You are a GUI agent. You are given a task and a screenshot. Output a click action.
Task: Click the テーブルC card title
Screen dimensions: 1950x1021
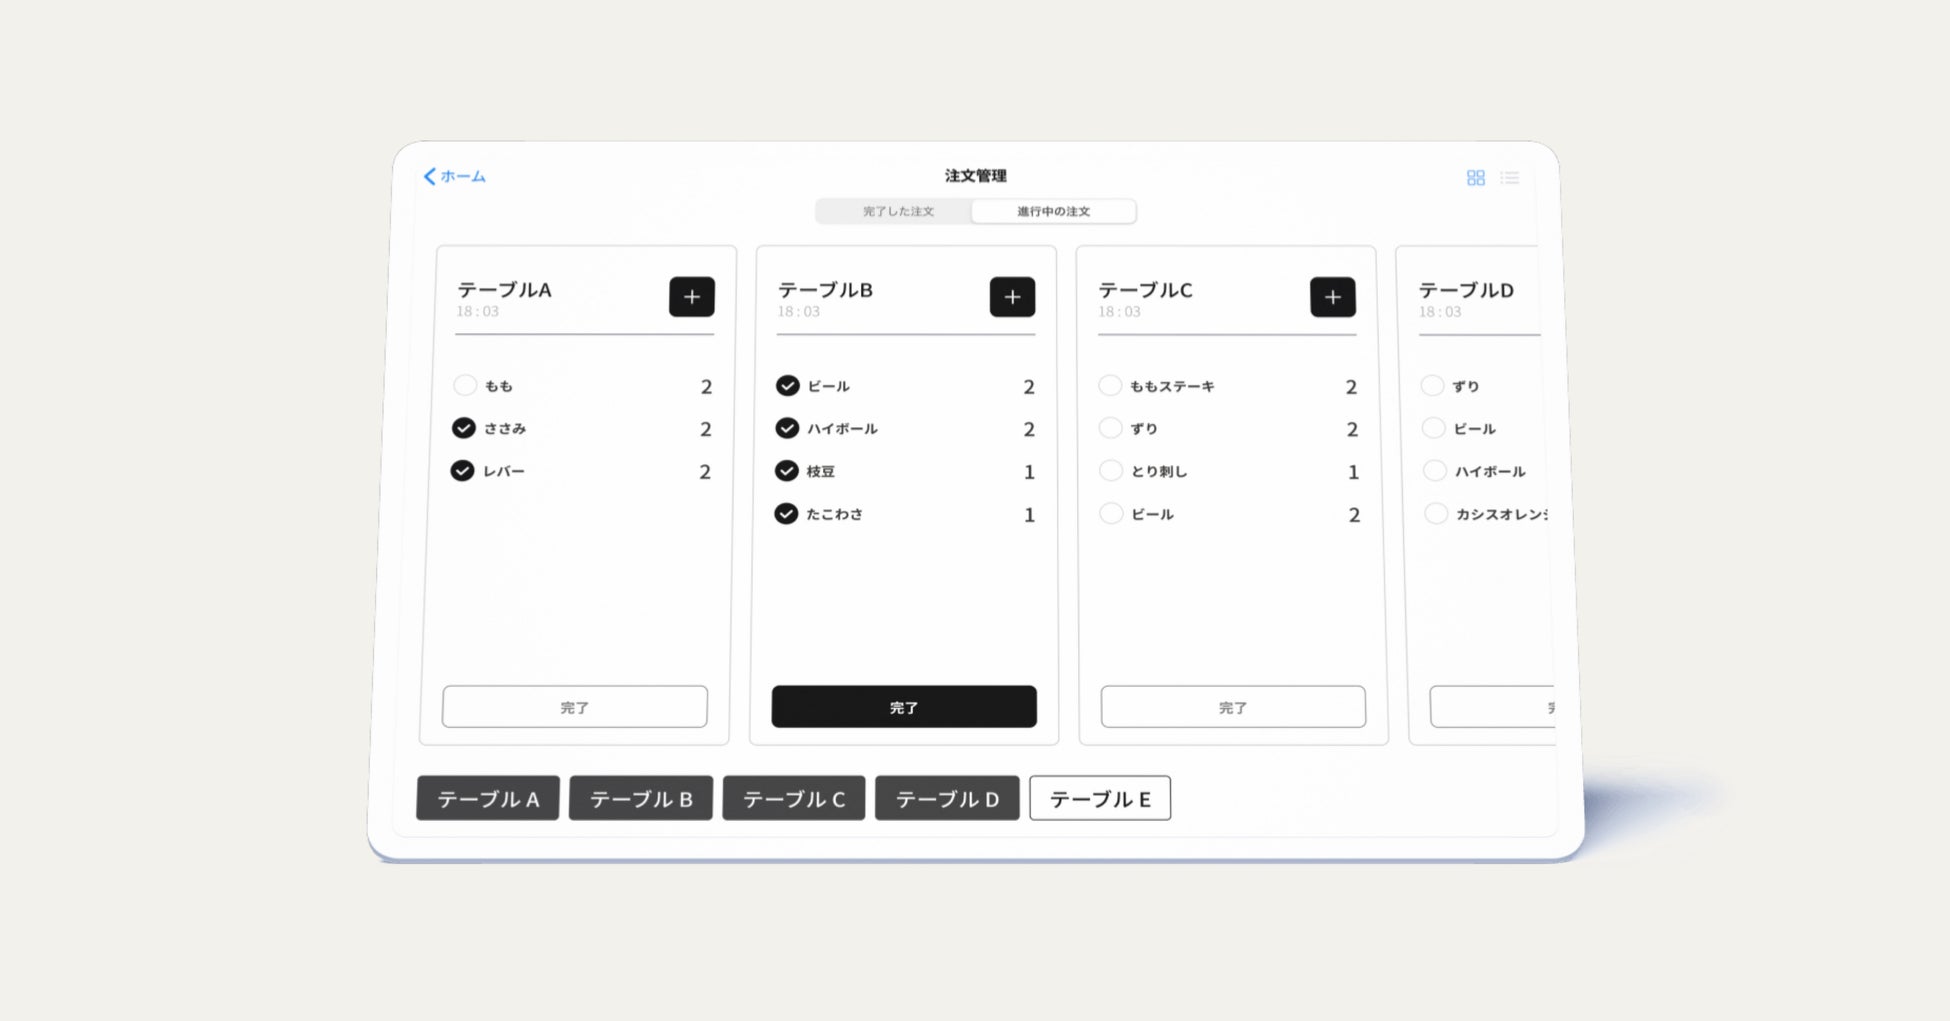point(1146,290)
